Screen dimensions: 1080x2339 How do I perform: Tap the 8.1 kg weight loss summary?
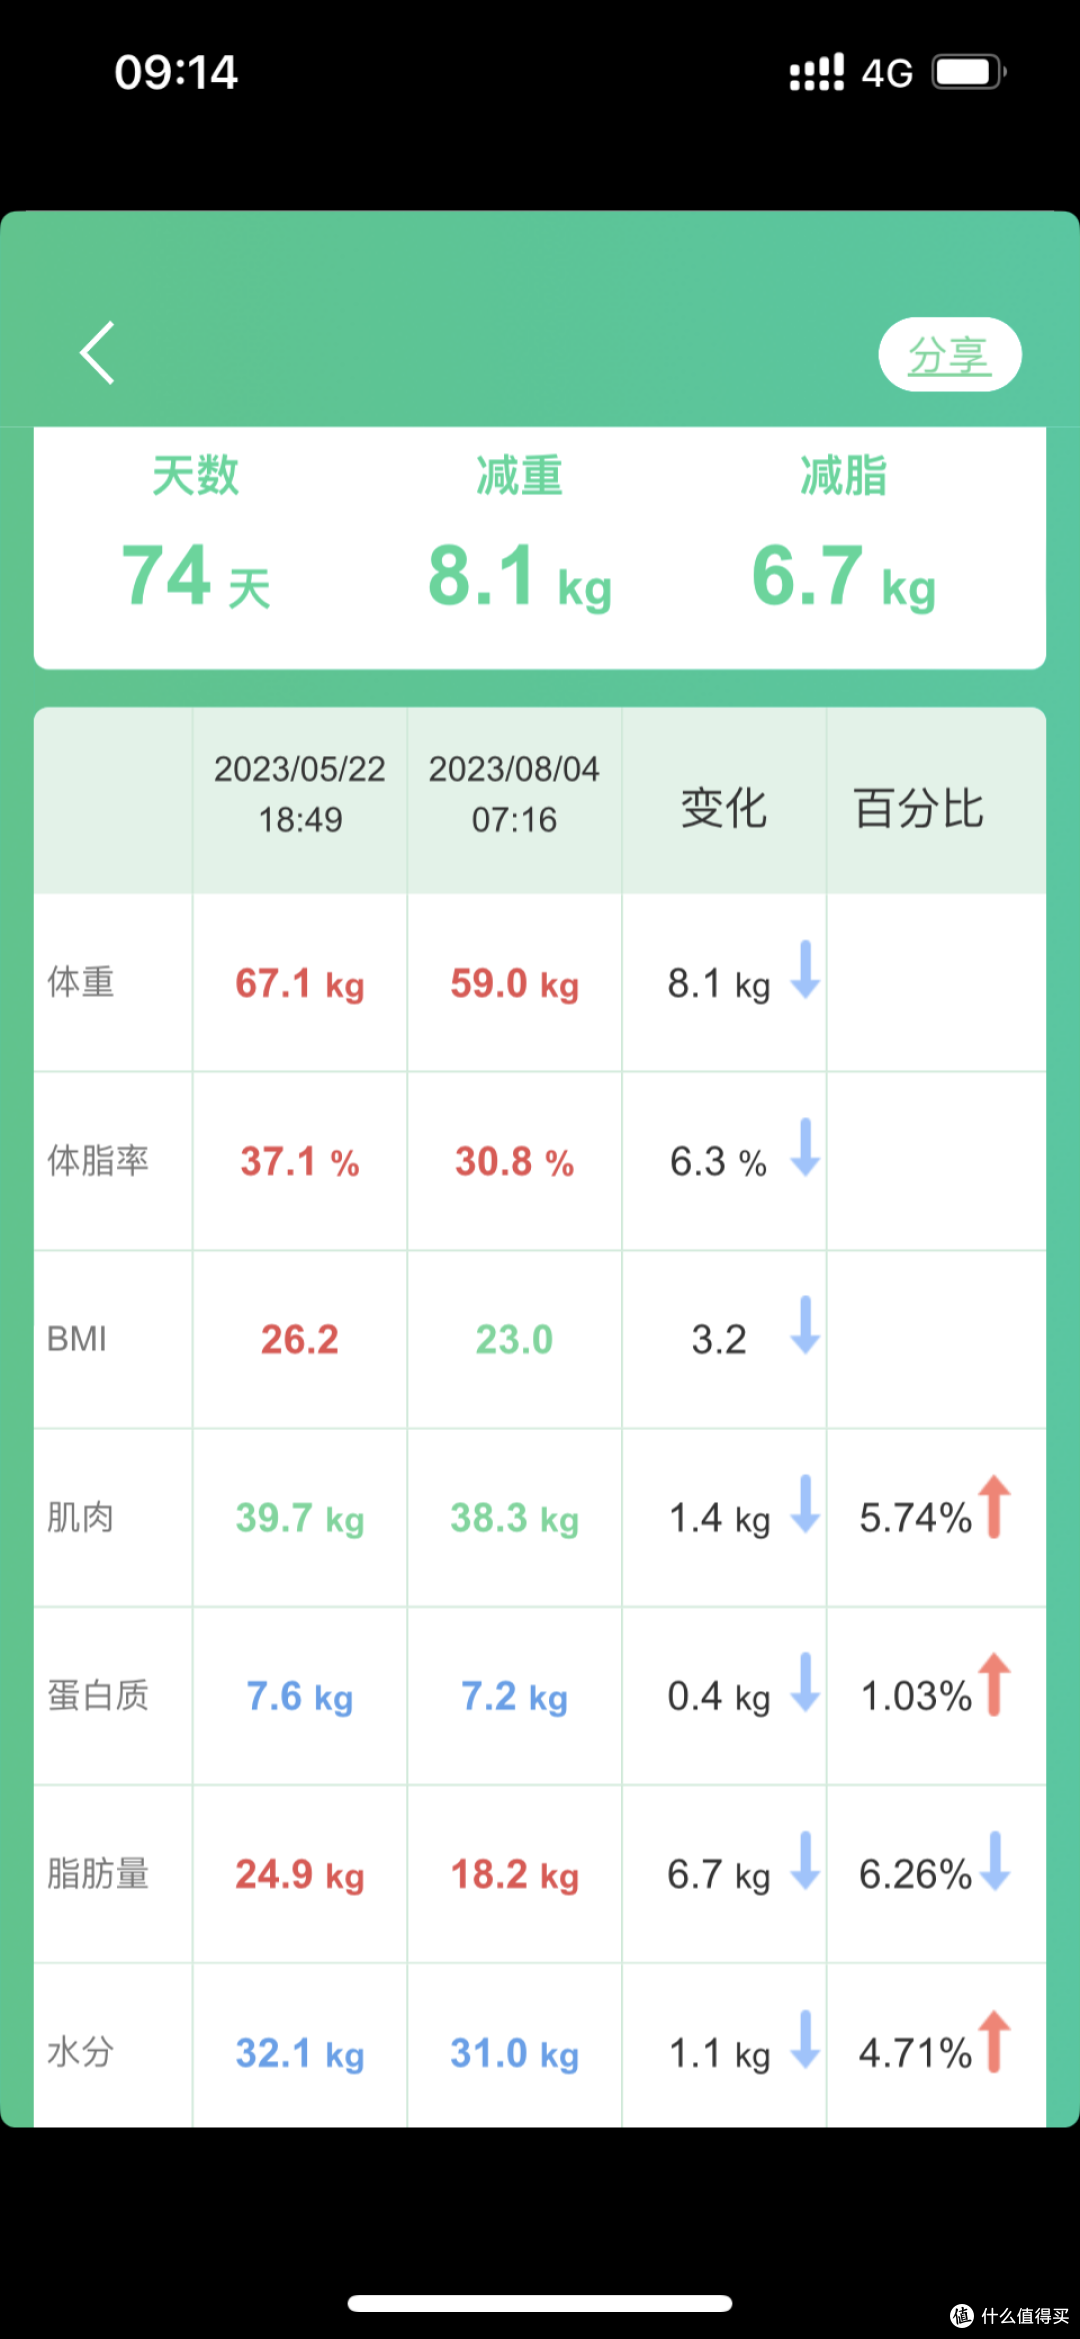[x=519, y=577]
